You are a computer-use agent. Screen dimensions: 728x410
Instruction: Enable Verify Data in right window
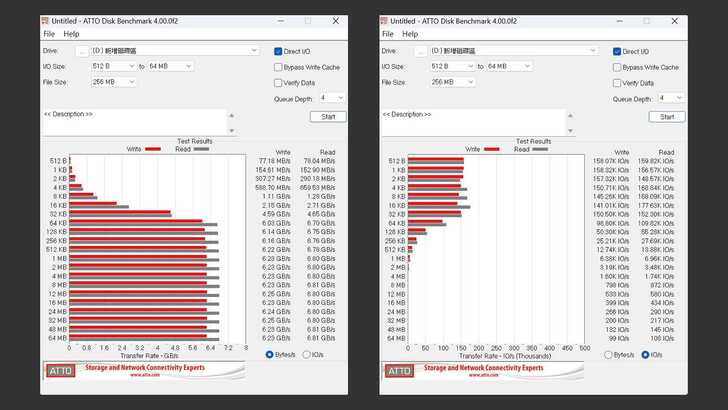pos(617,83)
